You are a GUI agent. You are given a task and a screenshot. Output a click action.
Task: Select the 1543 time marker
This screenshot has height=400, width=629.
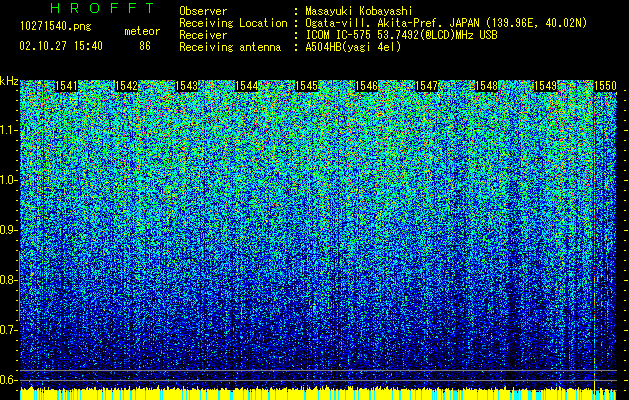click(x=187, y=86)
